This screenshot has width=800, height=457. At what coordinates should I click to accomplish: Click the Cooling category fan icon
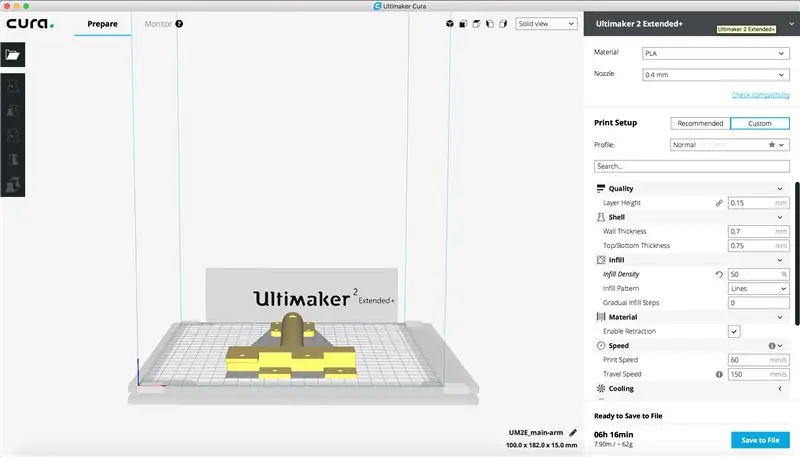[601, 389]
